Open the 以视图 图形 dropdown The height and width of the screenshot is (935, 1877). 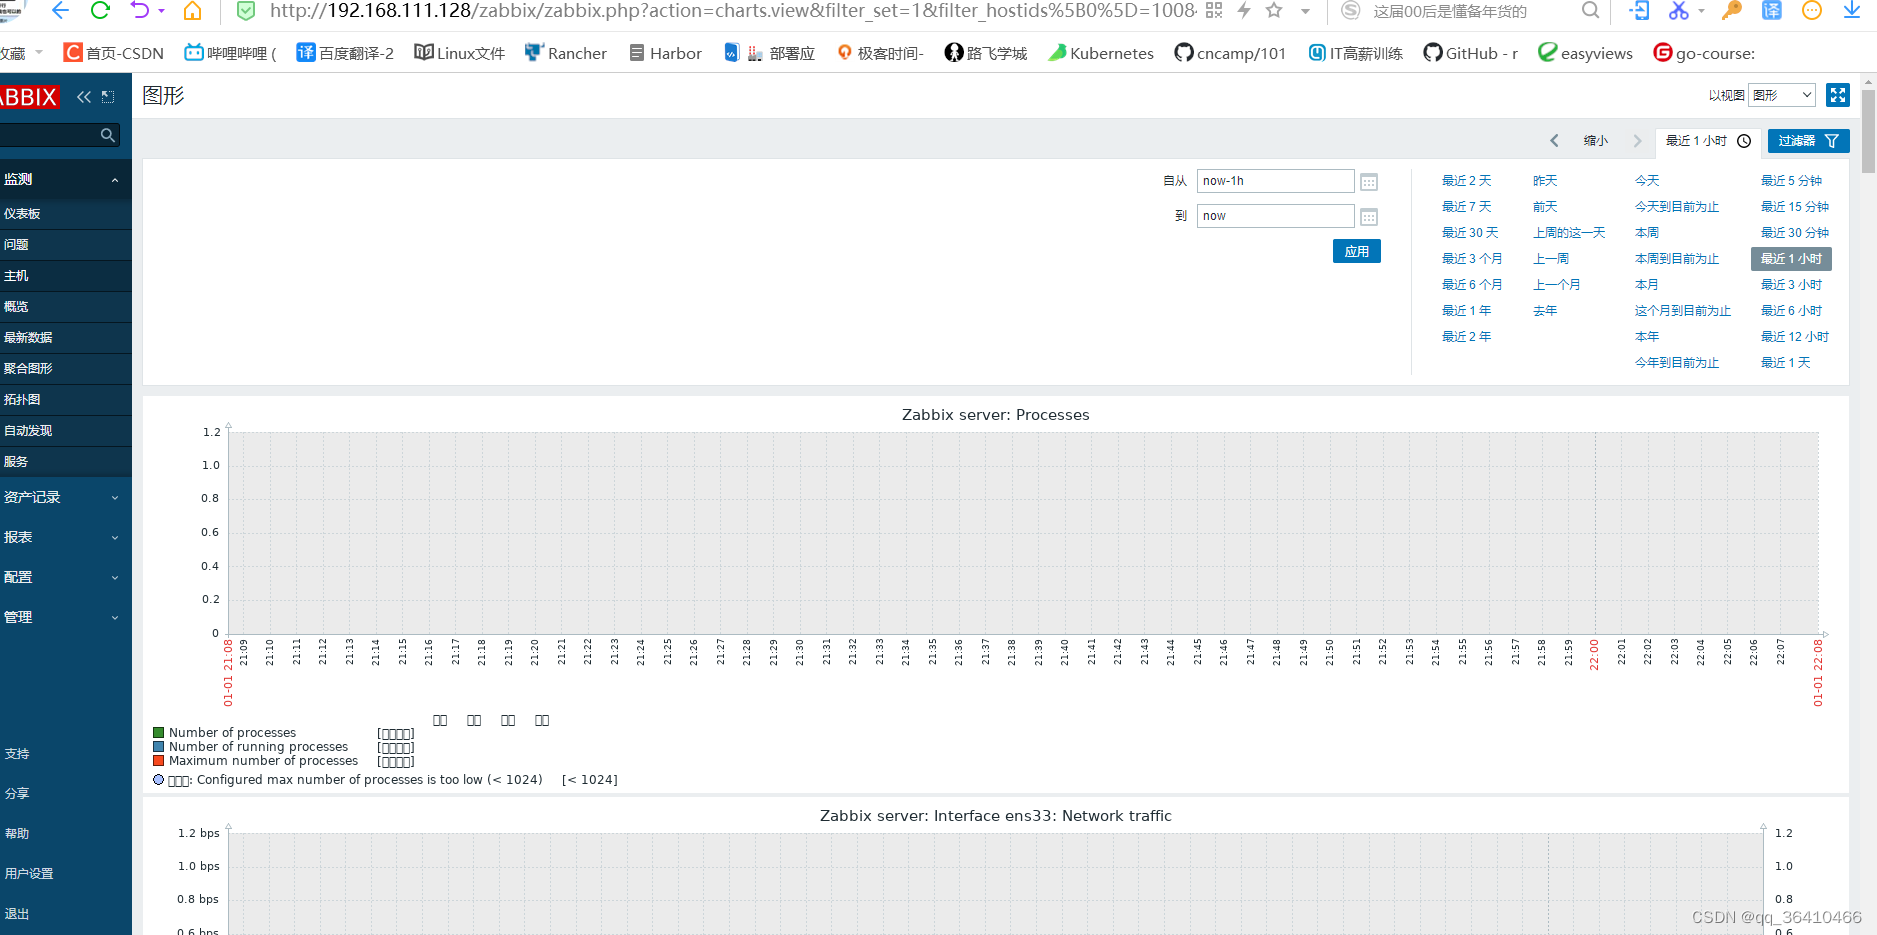[x=1782, y=95]
